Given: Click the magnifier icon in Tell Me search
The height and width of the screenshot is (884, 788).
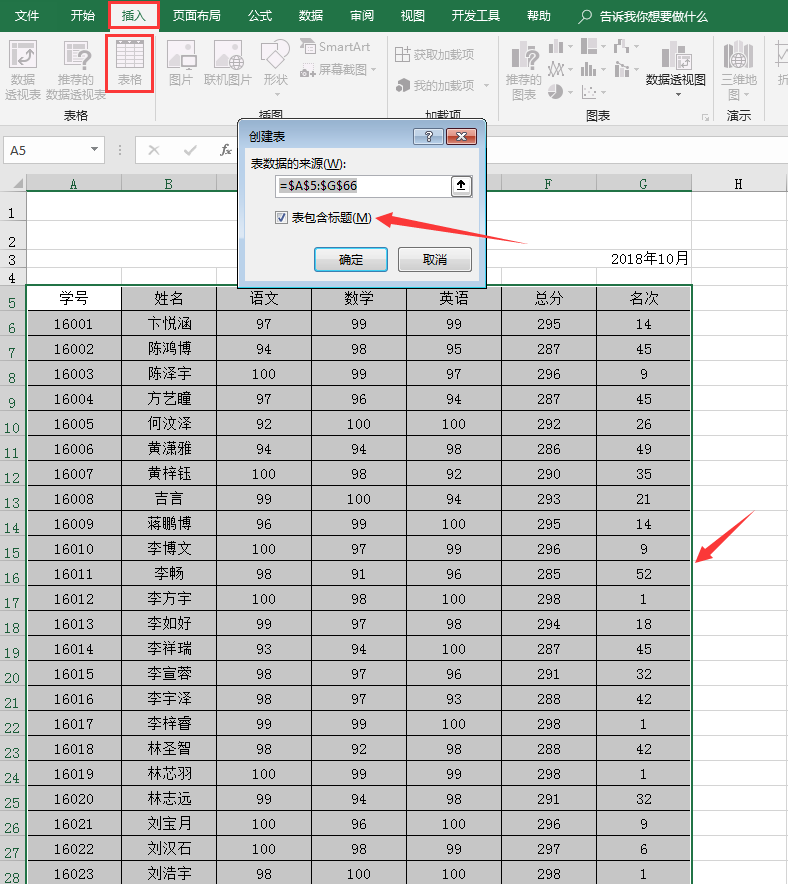Looking at the screenshot, I should click(x=585, y=16).
